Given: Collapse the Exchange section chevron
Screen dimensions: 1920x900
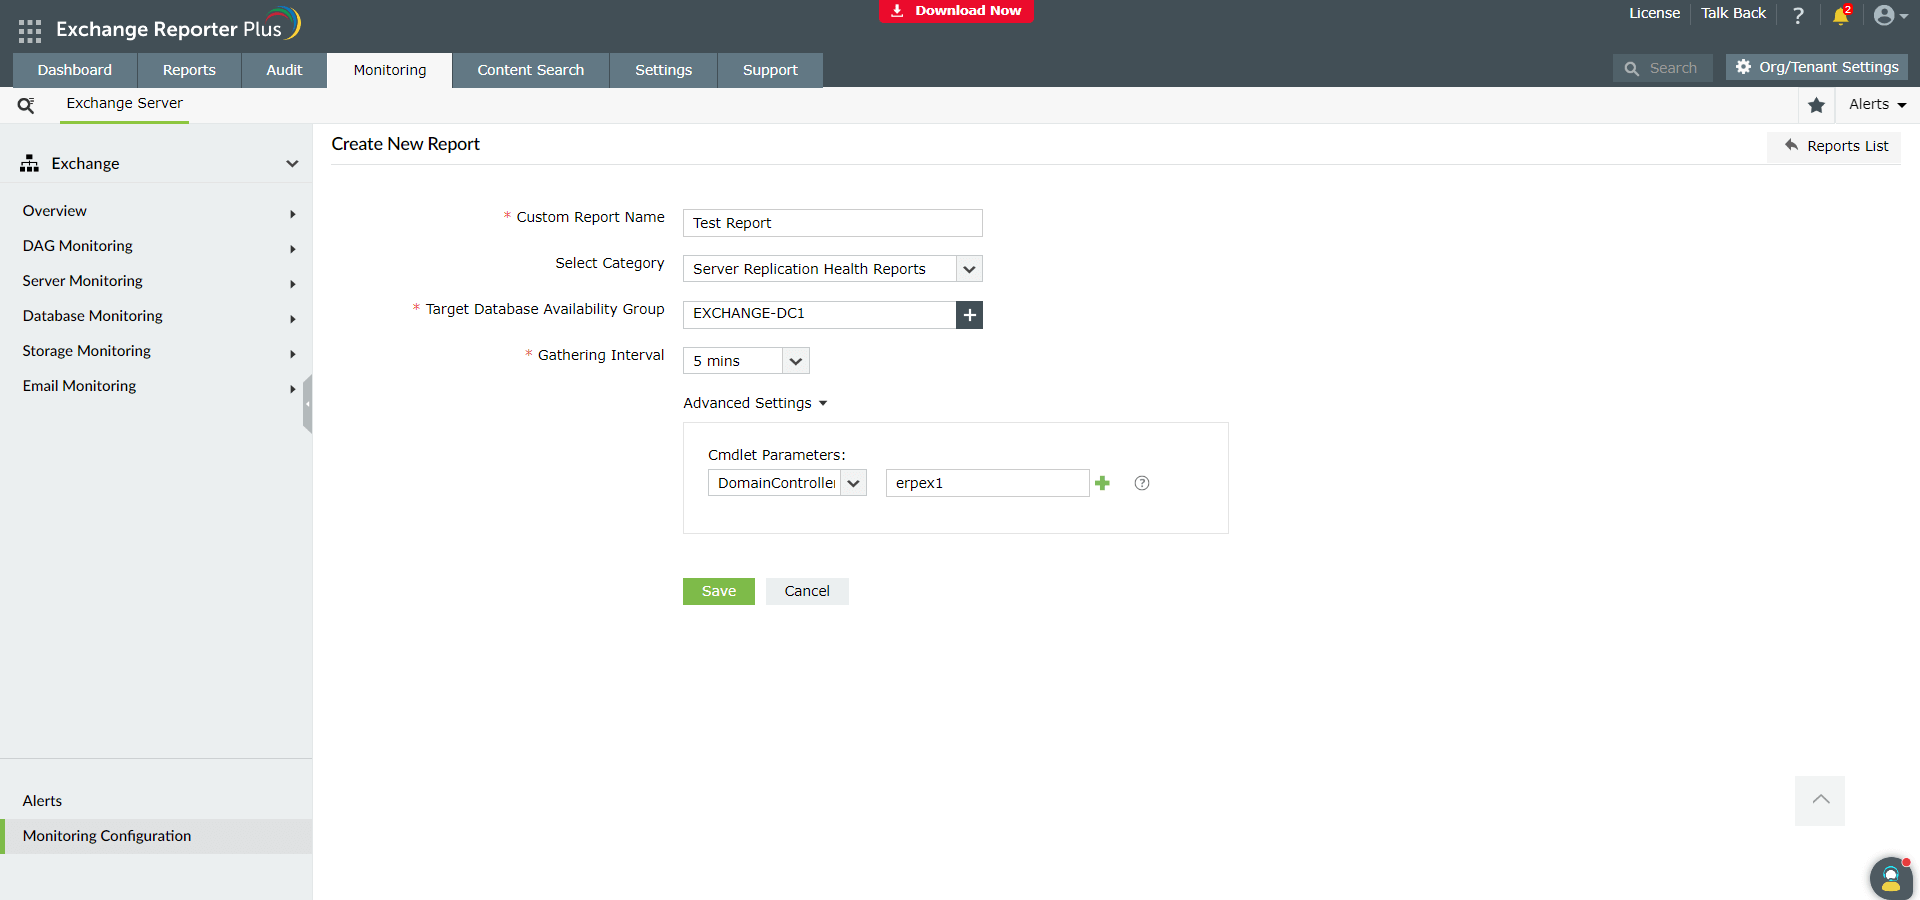Looking at the screenshot, I should pyautogui.click(x=292, y=164).
